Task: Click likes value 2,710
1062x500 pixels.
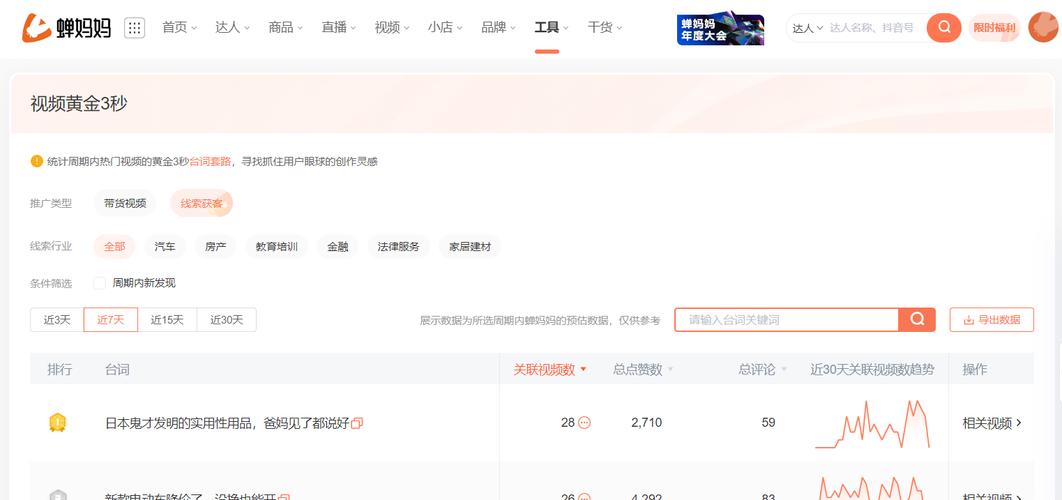Action: click(x=646, y=423)
